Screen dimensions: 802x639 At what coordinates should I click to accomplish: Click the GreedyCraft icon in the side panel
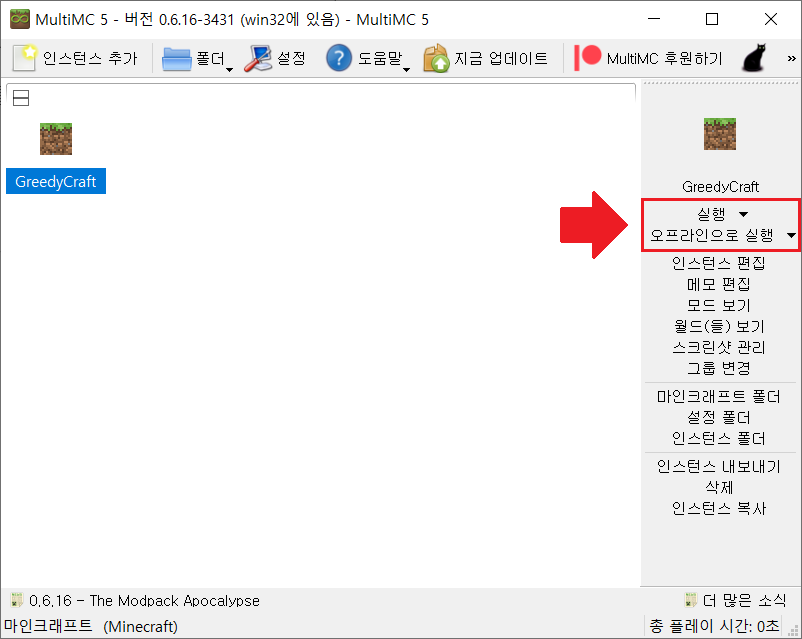click(720, 134)
